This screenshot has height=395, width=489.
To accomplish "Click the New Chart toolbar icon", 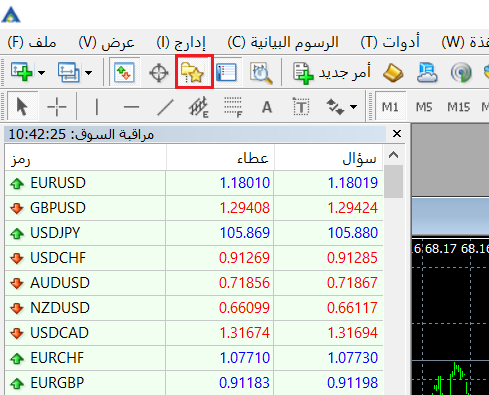I will tap(22, 72).
